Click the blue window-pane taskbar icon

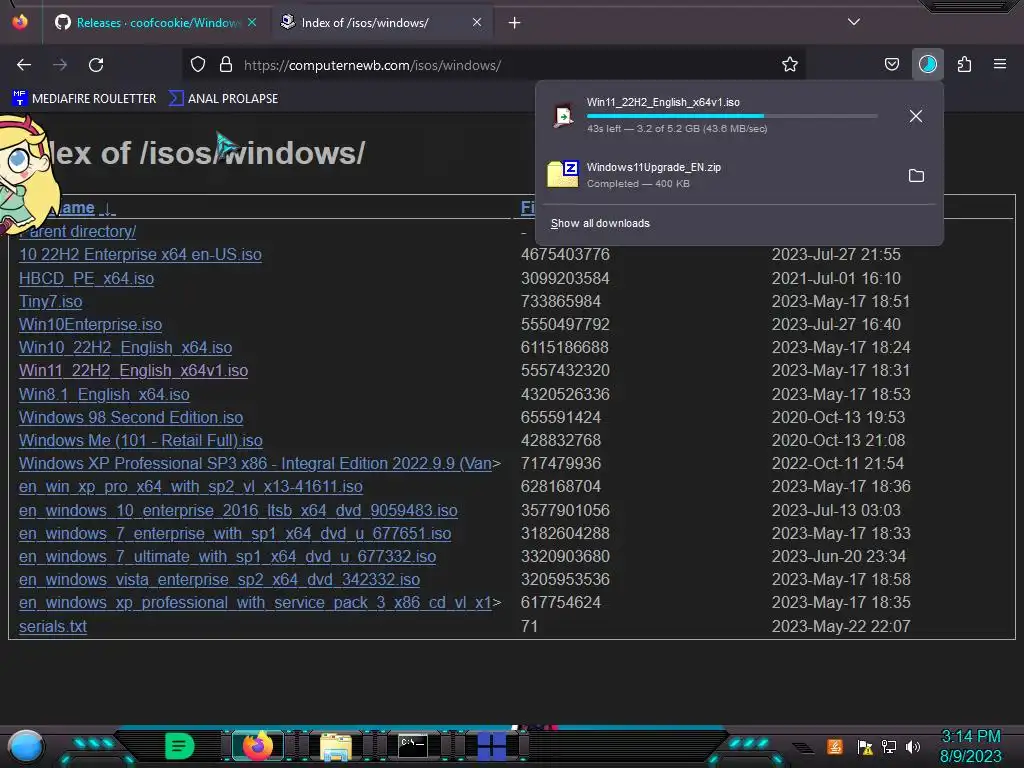(x=491, y=746)
